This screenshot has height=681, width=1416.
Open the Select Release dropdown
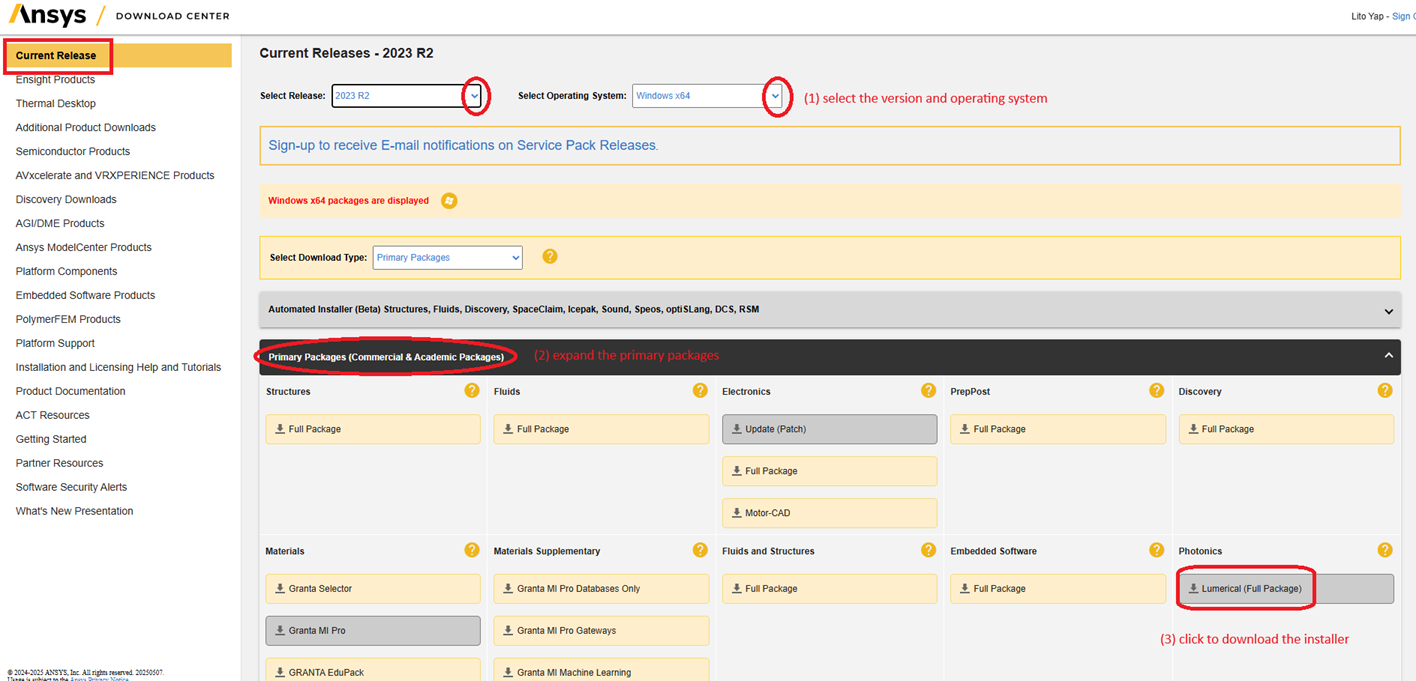point(407,96)
